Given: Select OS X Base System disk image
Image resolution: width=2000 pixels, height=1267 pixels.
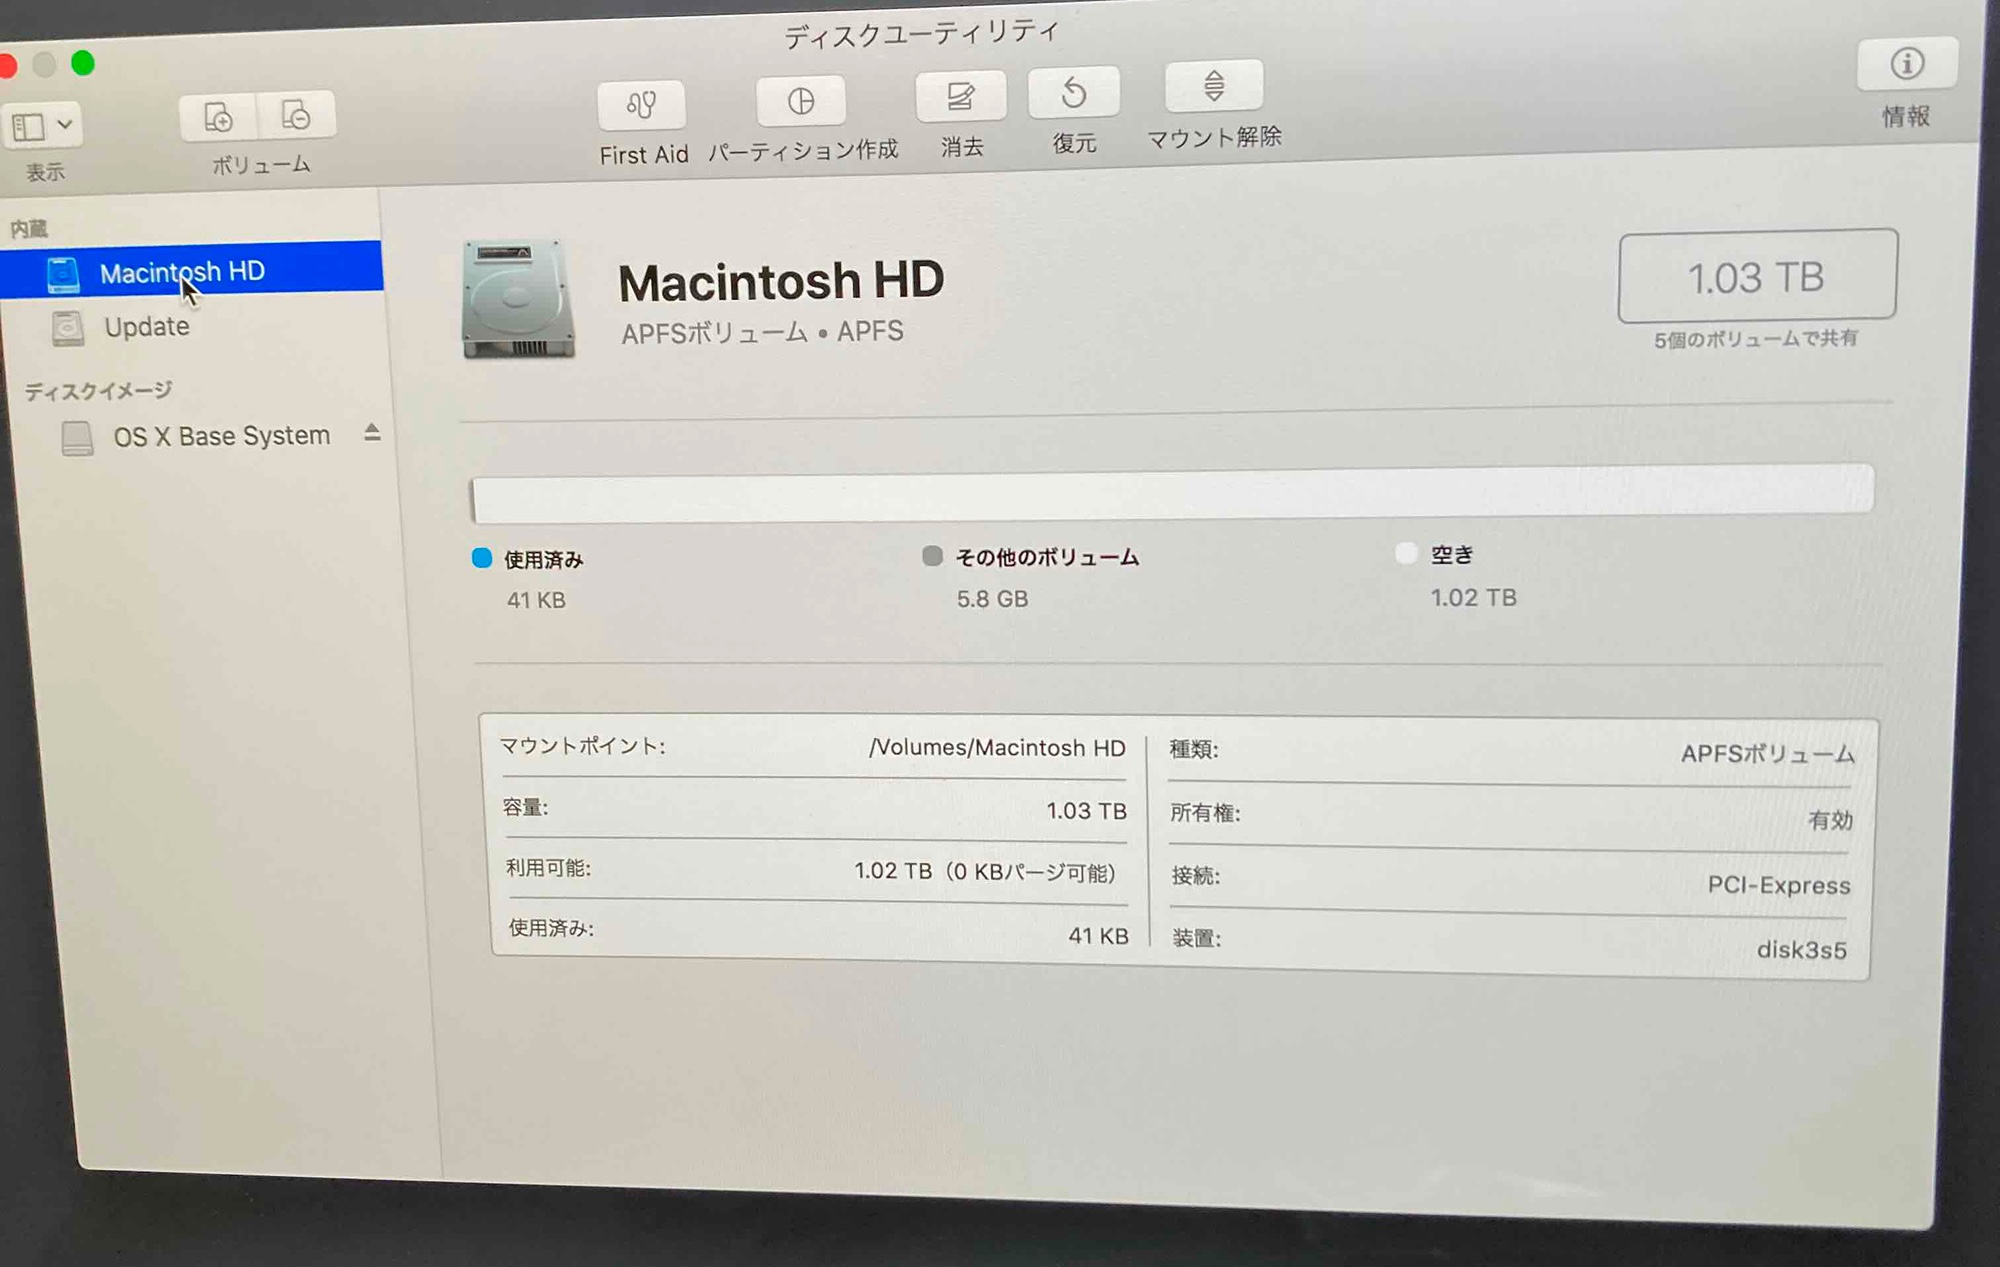Looking at the screenshot, I should click(x=221, y=436).
